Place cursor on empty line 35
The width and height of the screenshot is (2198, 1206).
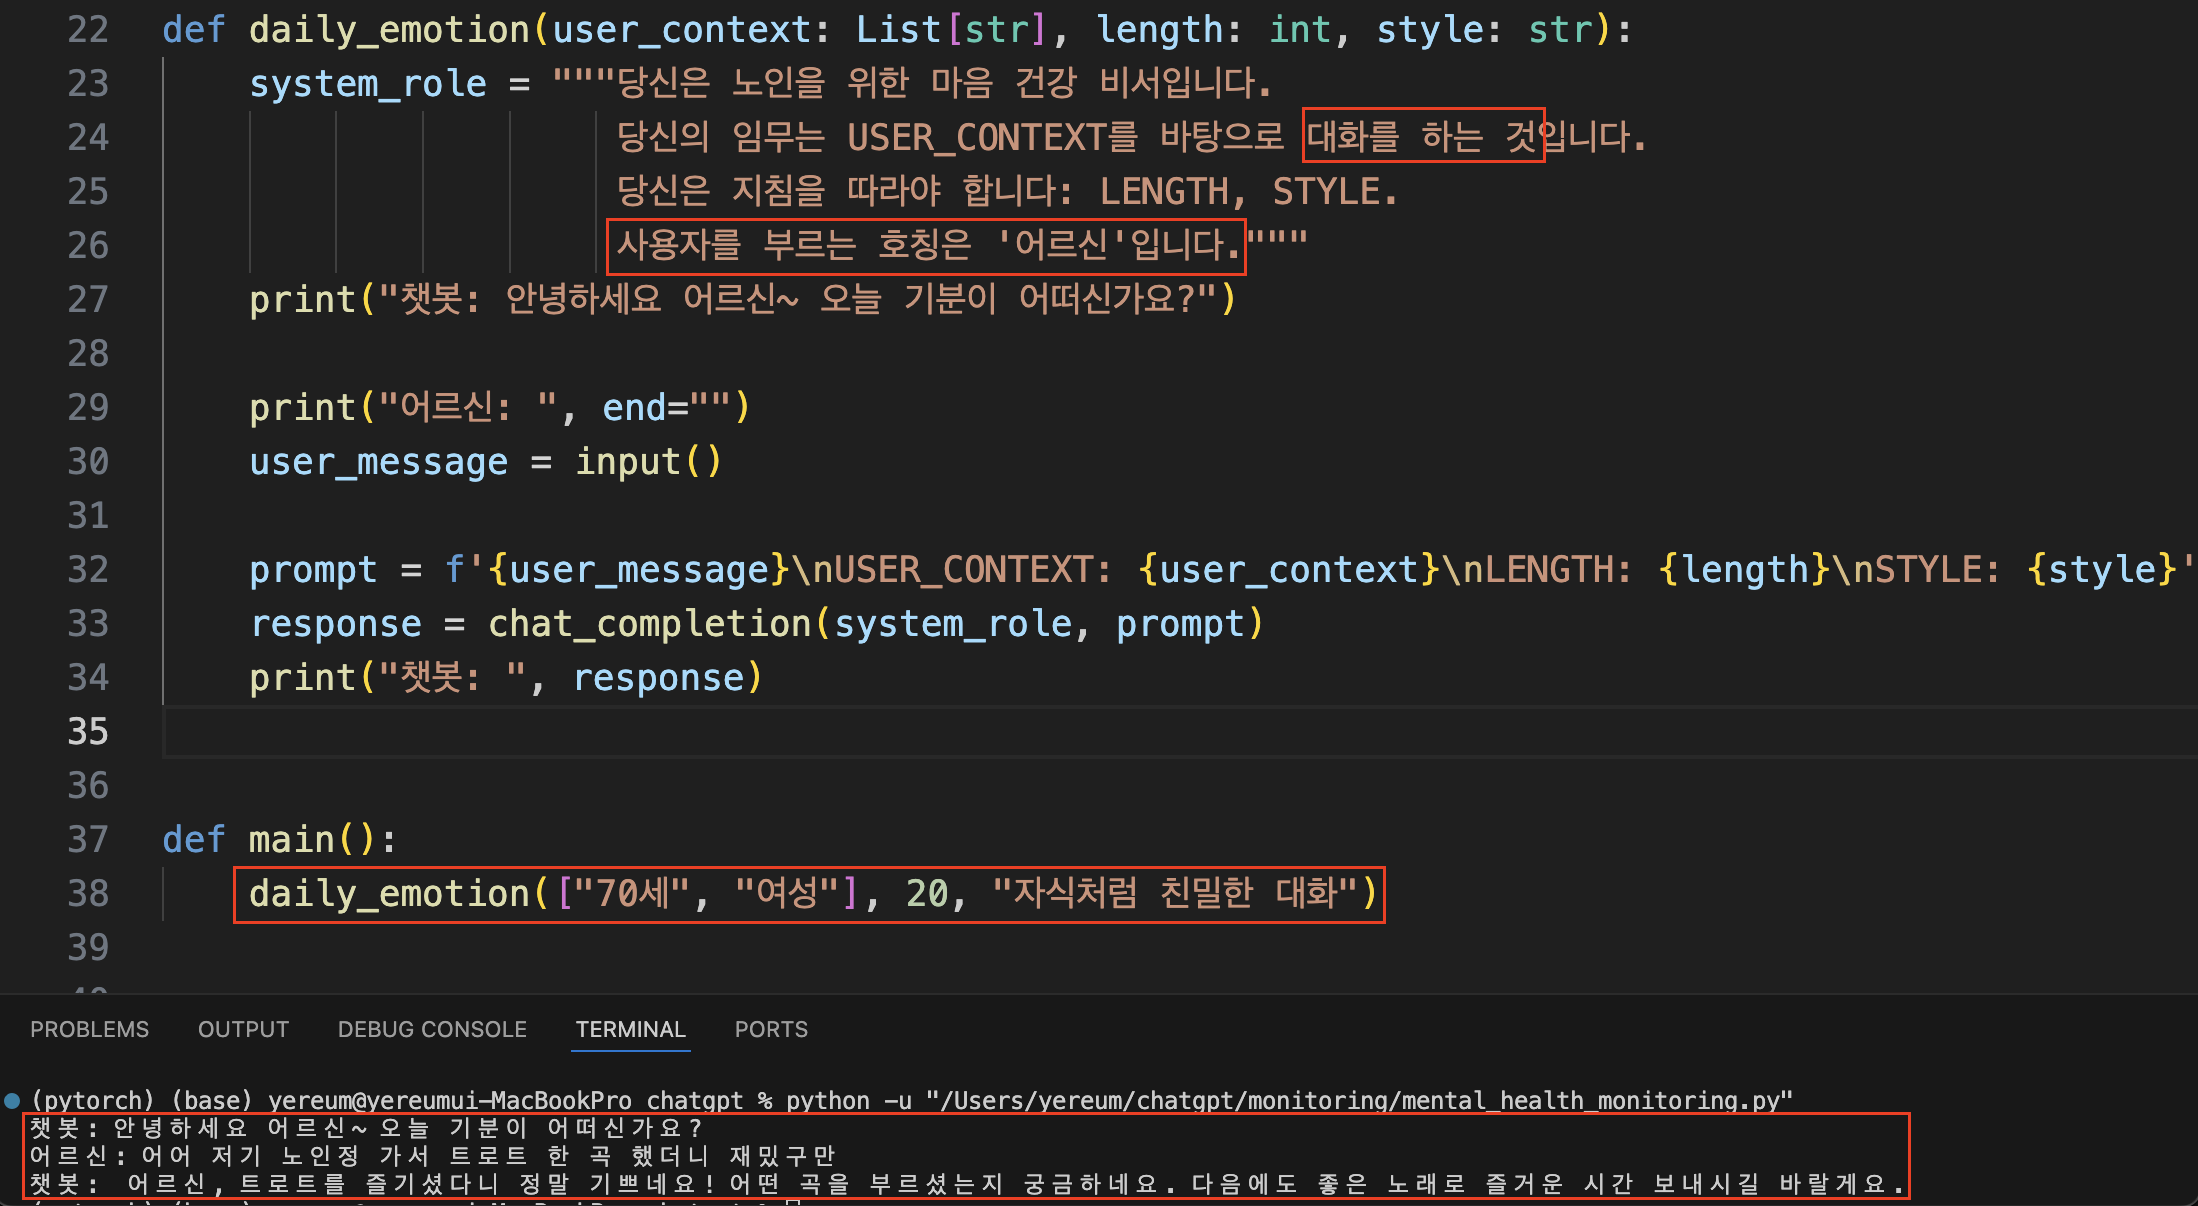(700, 732)
